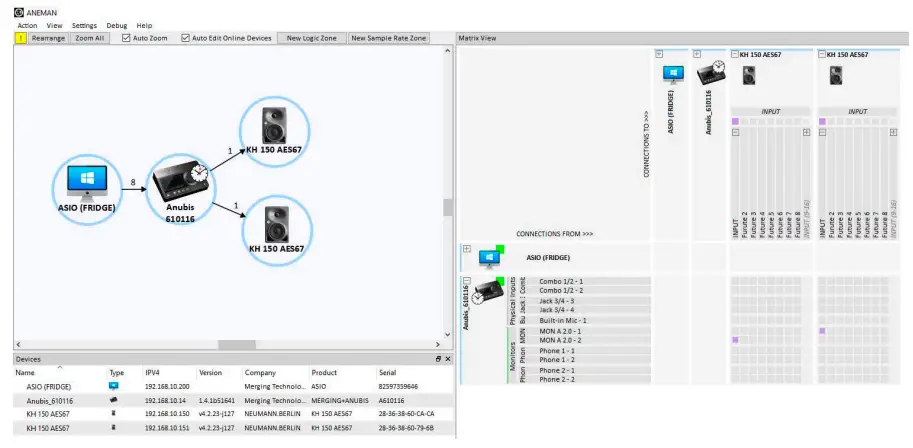The image size is (913, 448).
Task: Open the Settings menu
Action: (x=84, y=26)
